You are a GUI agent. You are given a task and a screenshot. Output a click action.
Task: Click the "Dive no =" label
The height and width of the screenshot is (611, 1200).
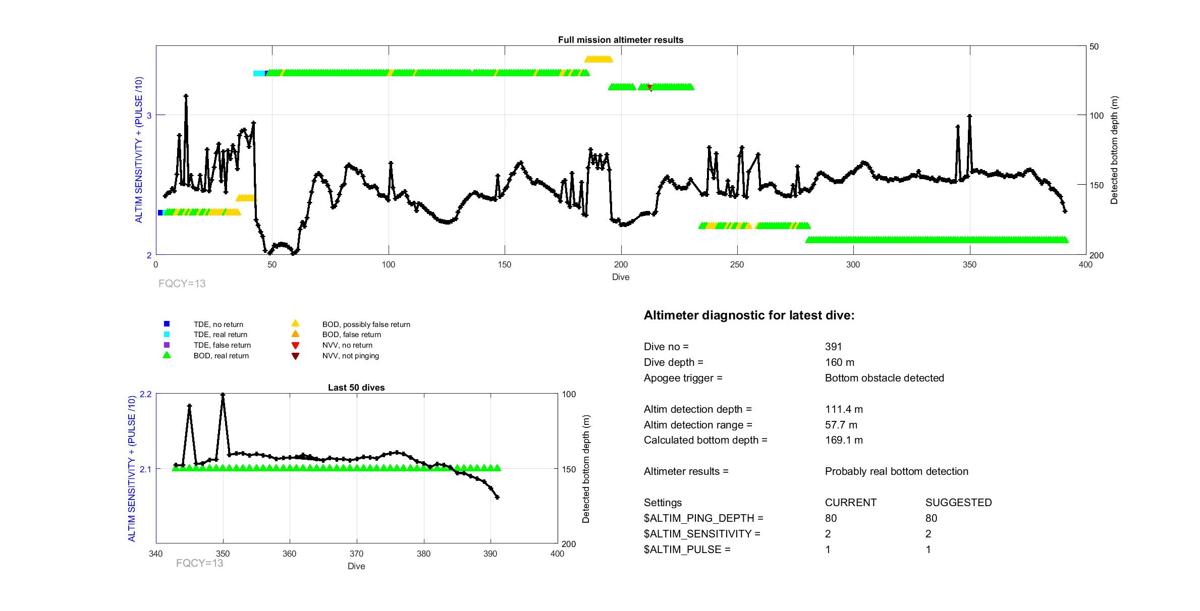(x=667, y=346)
